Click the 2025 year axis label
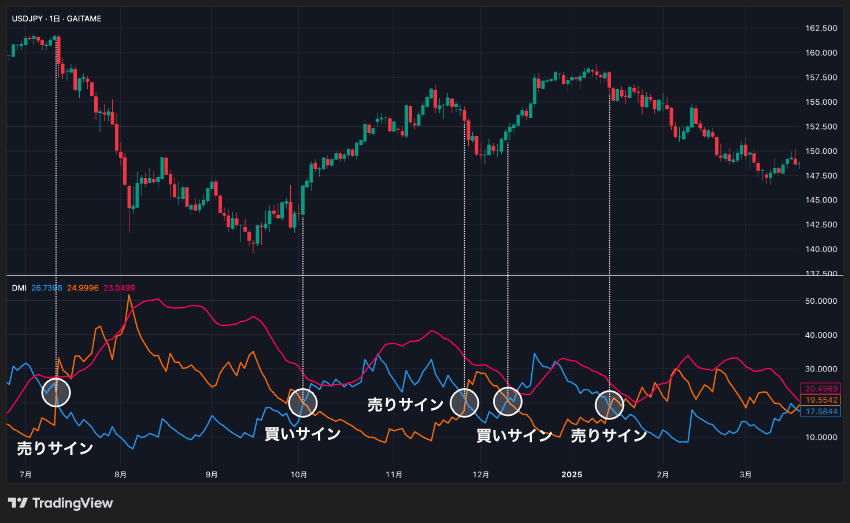 (572, 475)
